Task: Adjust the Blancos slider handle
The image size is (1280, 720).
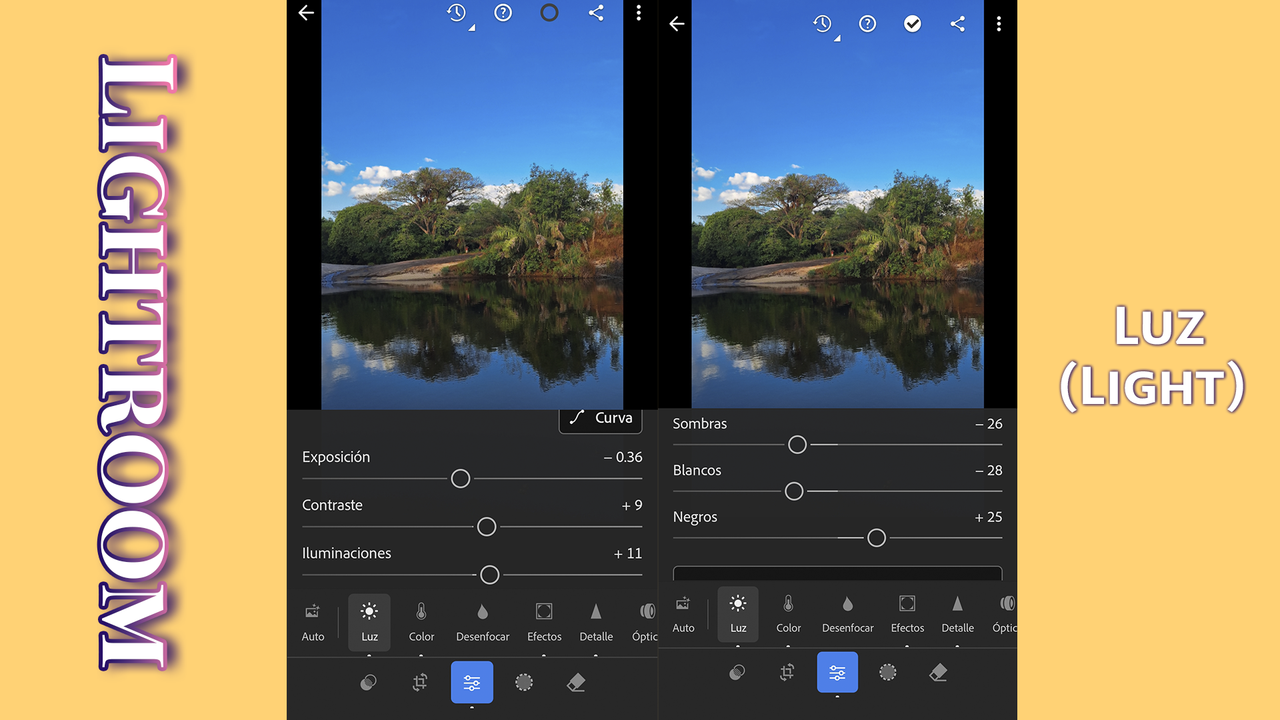Action: (794, 491)
